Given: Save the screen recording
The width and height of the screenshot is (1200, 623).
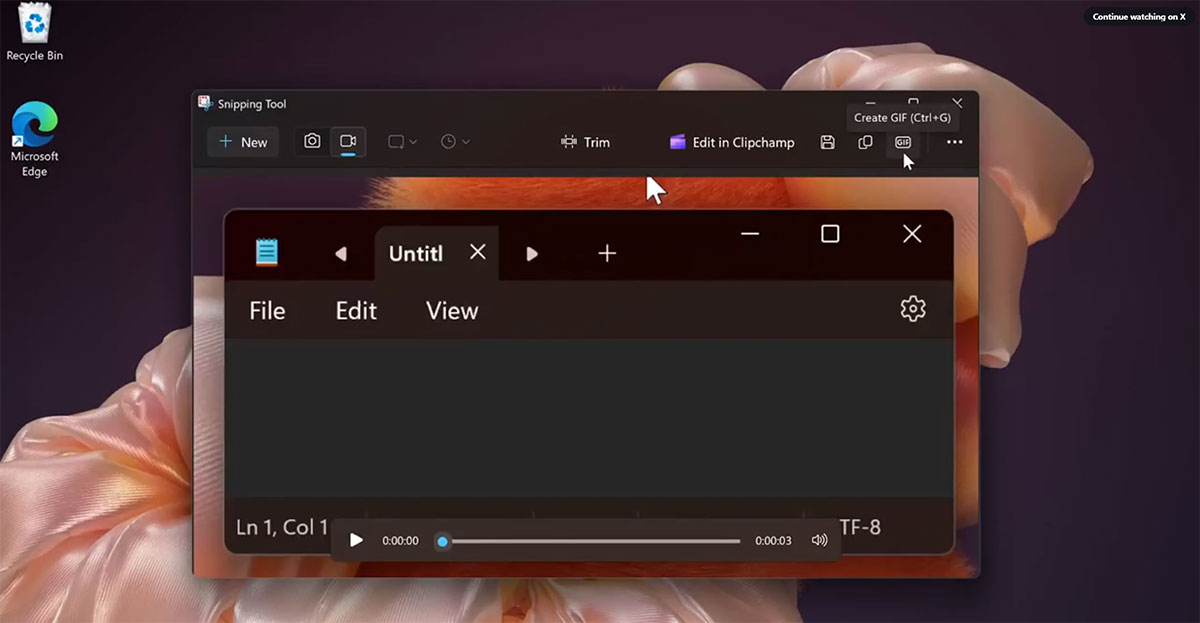Looking at the screenshot, I should (826, 142).
